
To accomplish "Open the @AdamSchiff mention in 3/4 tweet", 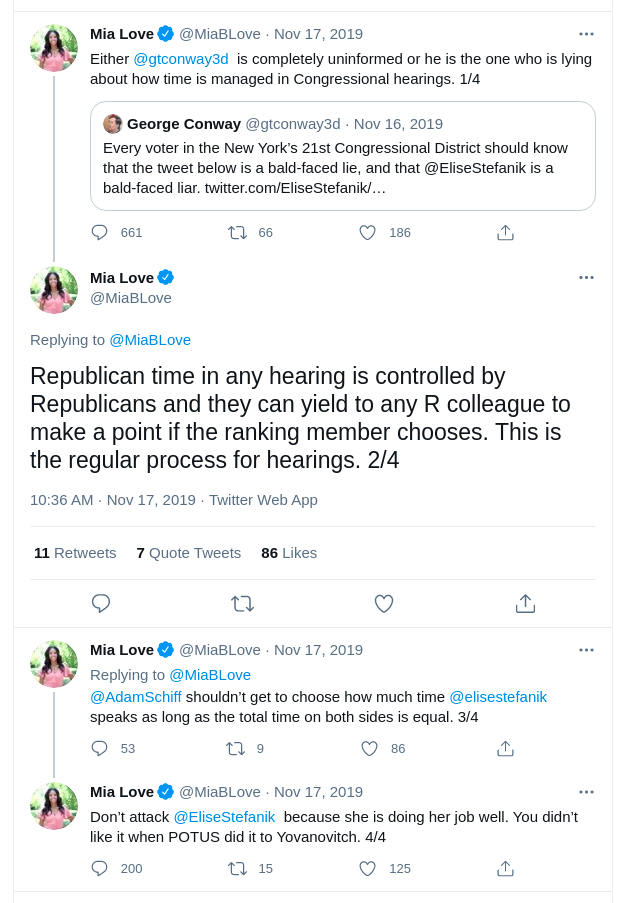I will coord(136,697).
